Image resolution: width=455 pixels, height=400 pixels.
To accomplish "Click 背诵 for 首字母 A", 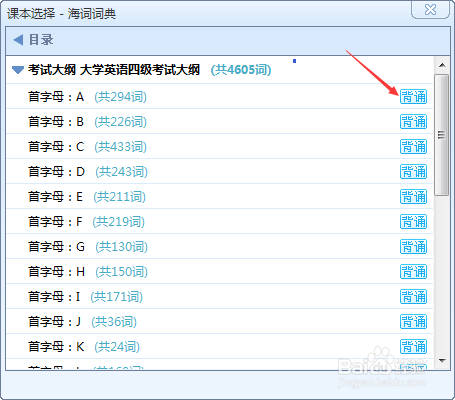I will point(413,97).
